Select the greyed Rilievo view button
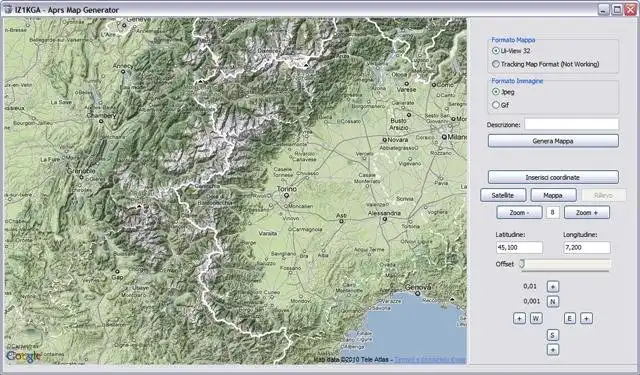Image resolution: width=640 pixels, height=375 pixels. click(x=603, y=195)
